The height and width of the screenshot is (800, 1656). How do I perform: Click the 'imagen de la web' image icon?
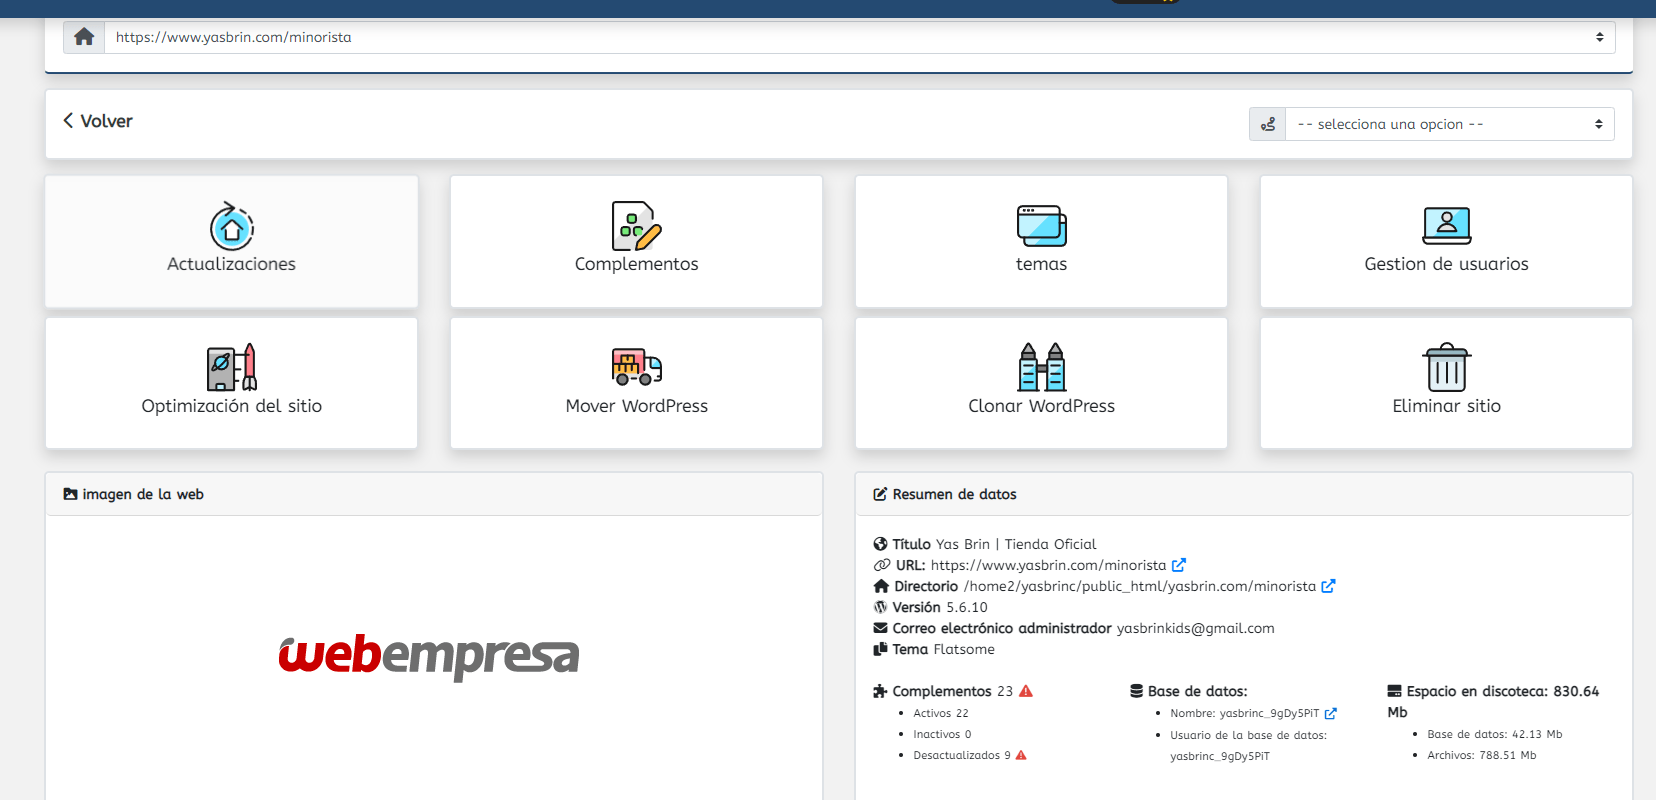tap(70, 494)
